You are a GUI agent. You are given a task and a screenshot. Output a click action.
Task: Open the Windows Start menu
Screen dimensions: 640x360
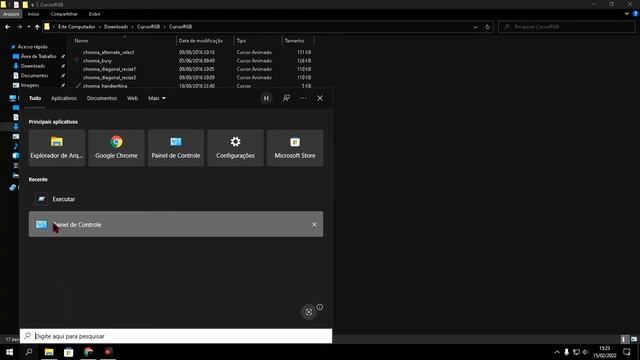9,352
